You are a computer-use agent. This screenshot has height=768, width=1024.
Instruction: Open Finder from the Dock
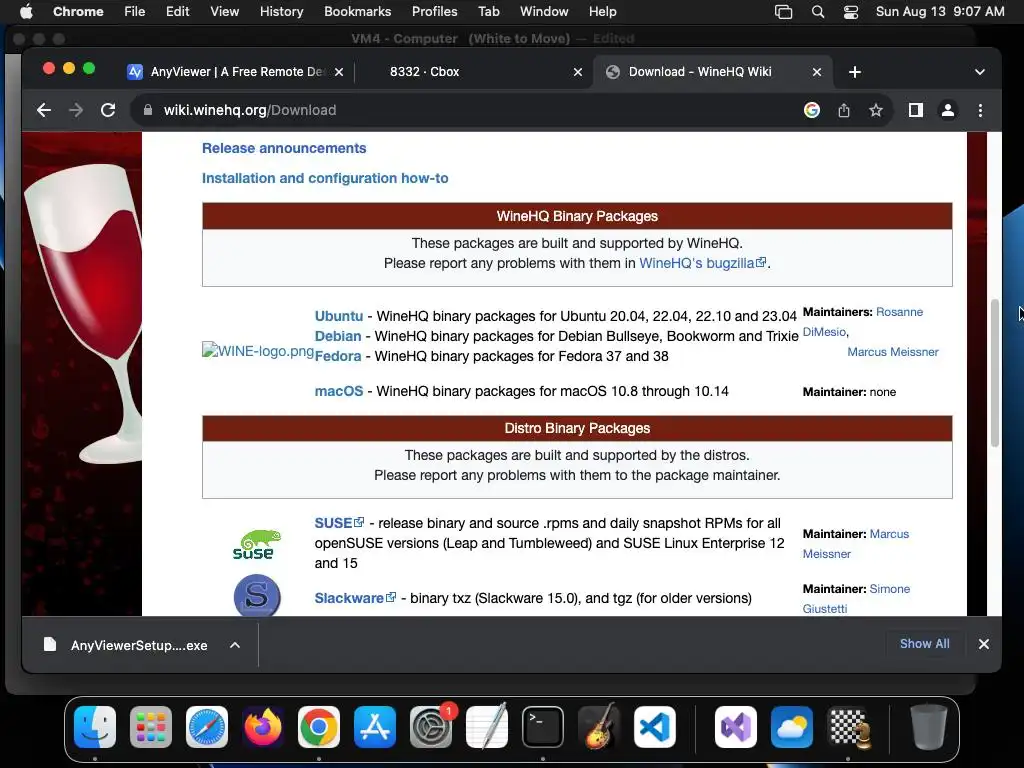(95, 727)
